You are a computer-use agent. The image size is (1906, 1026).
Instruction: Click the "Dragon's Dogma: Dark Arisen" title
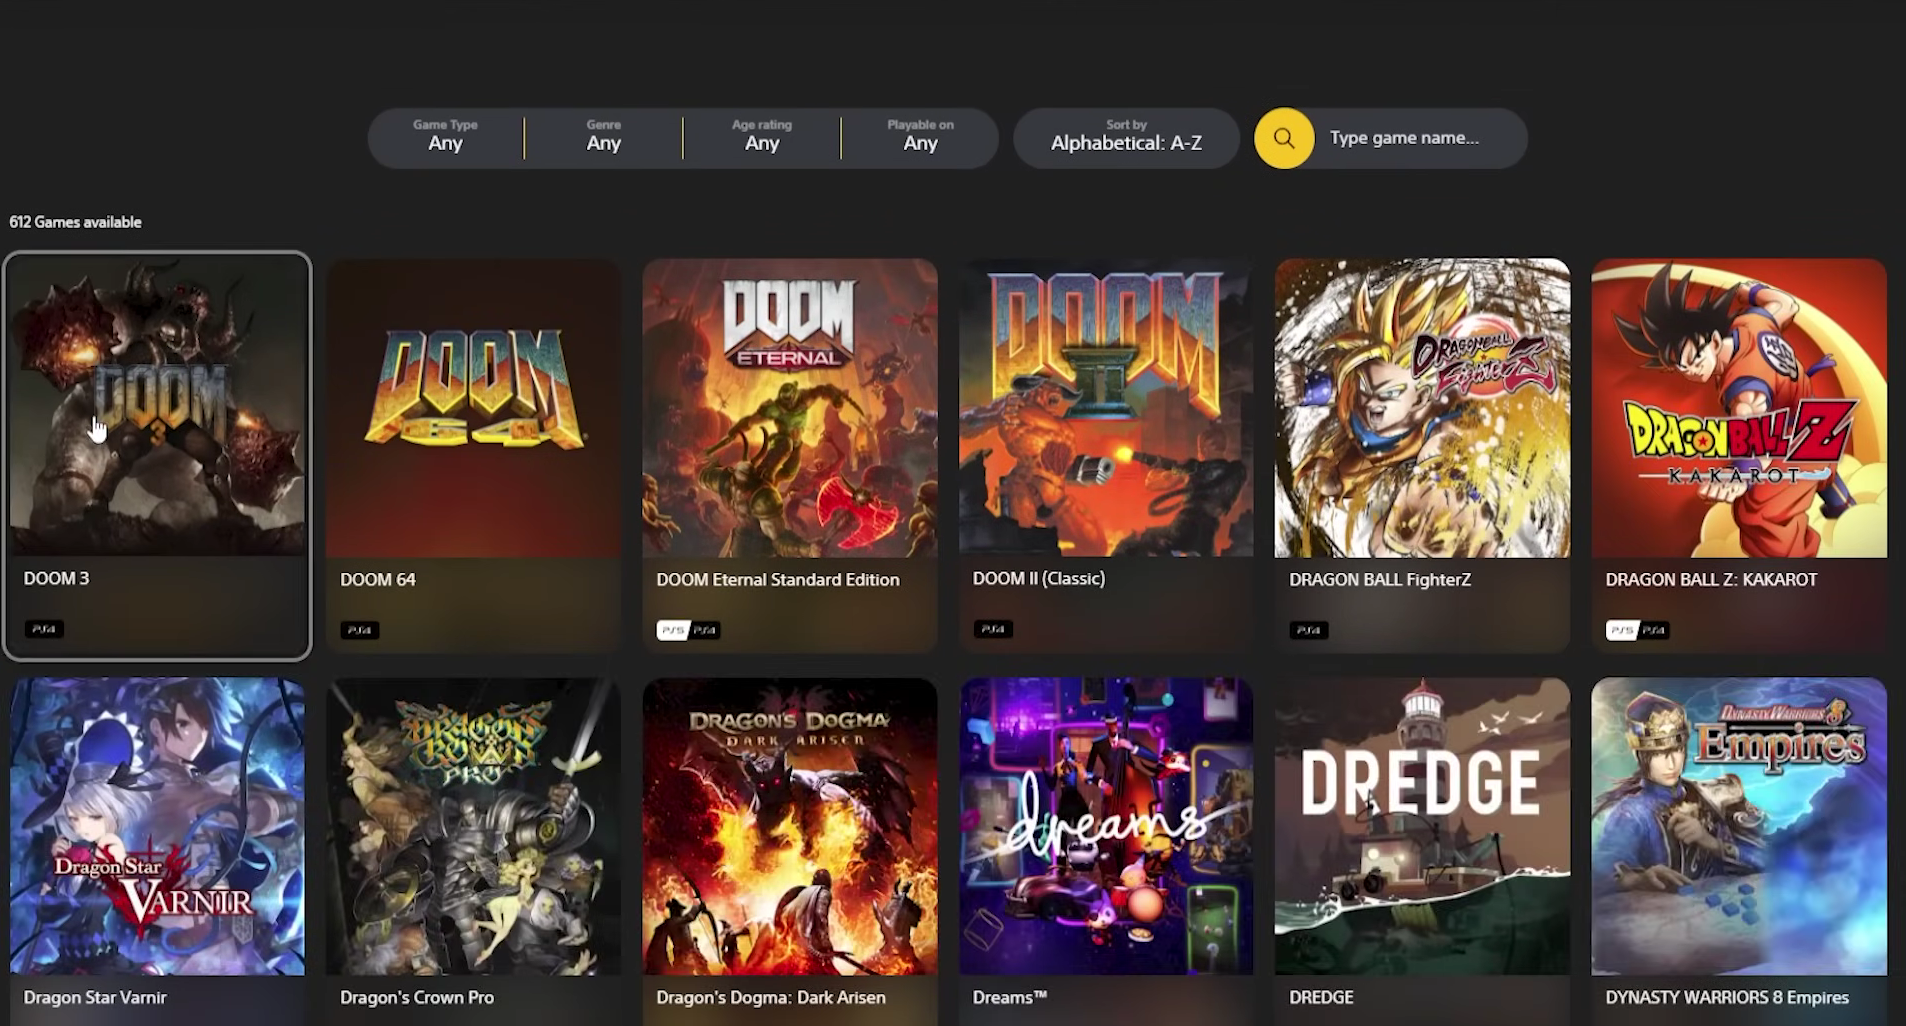tap(771, 997)
